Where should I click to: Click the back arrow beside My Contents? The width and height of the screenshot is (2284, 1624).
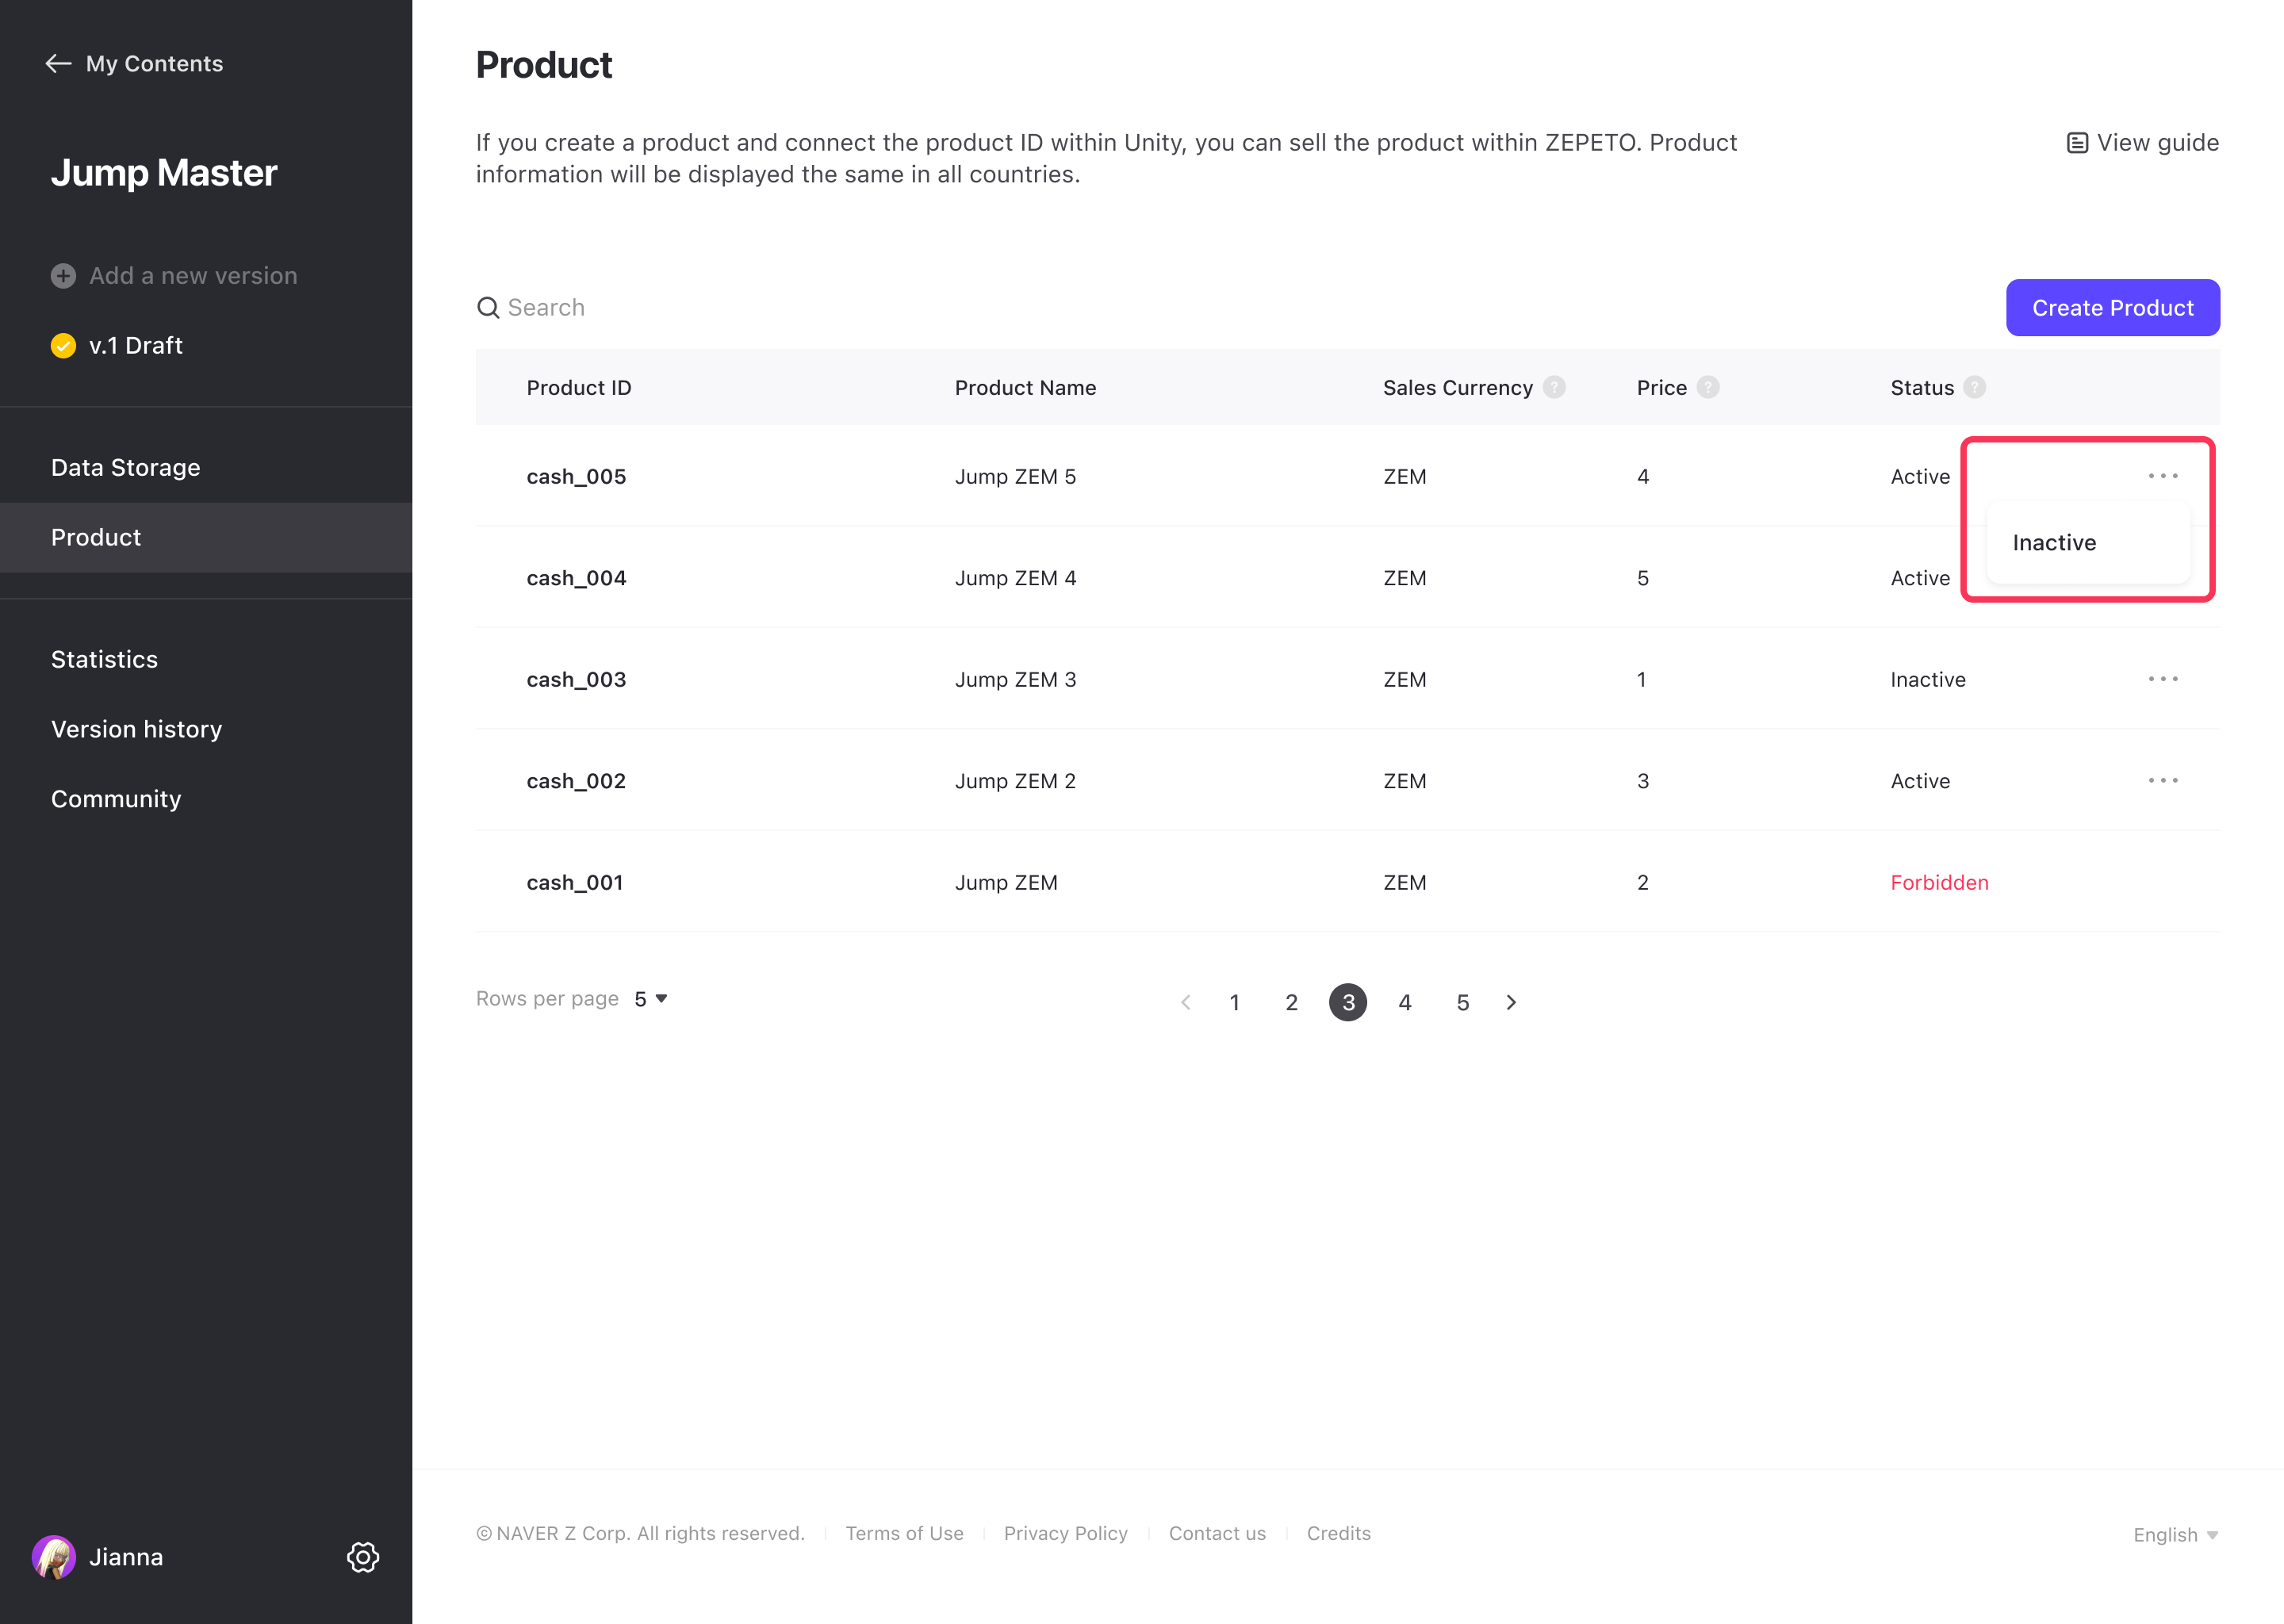click(x=58, y=64)
